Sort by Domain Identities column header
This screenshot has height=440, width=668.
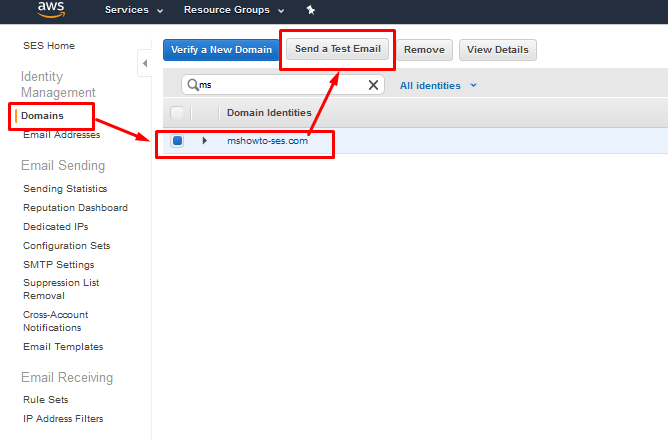[x=269, y=113]
